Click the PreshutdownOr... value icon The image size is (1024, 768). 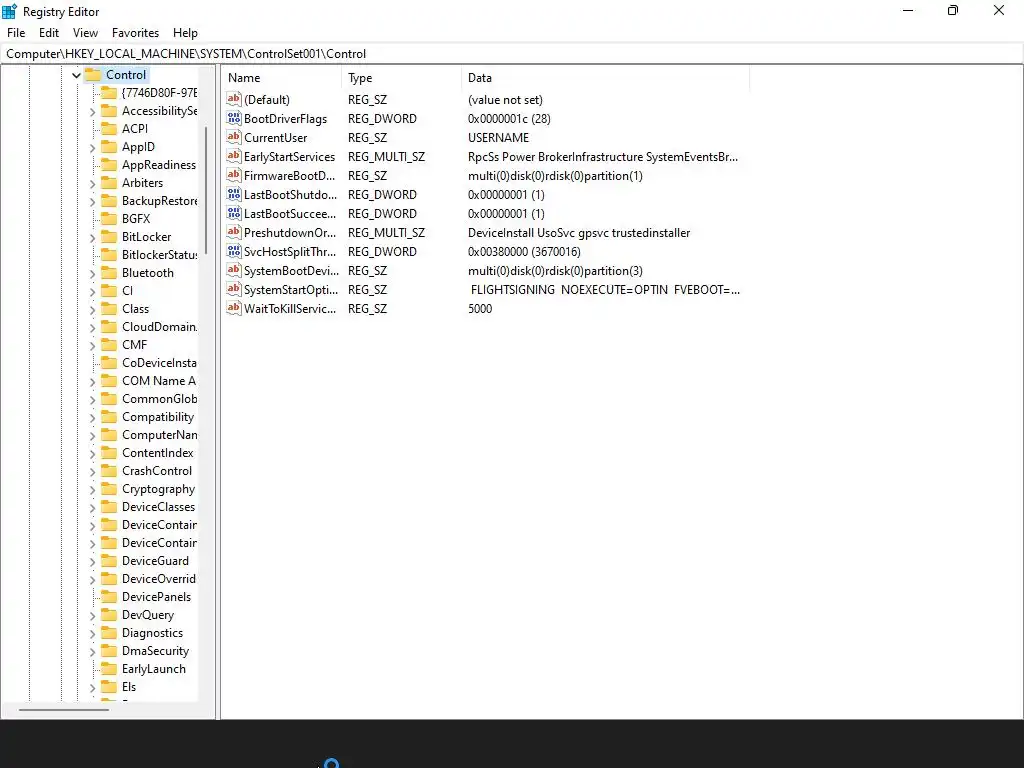coord(234,232)
